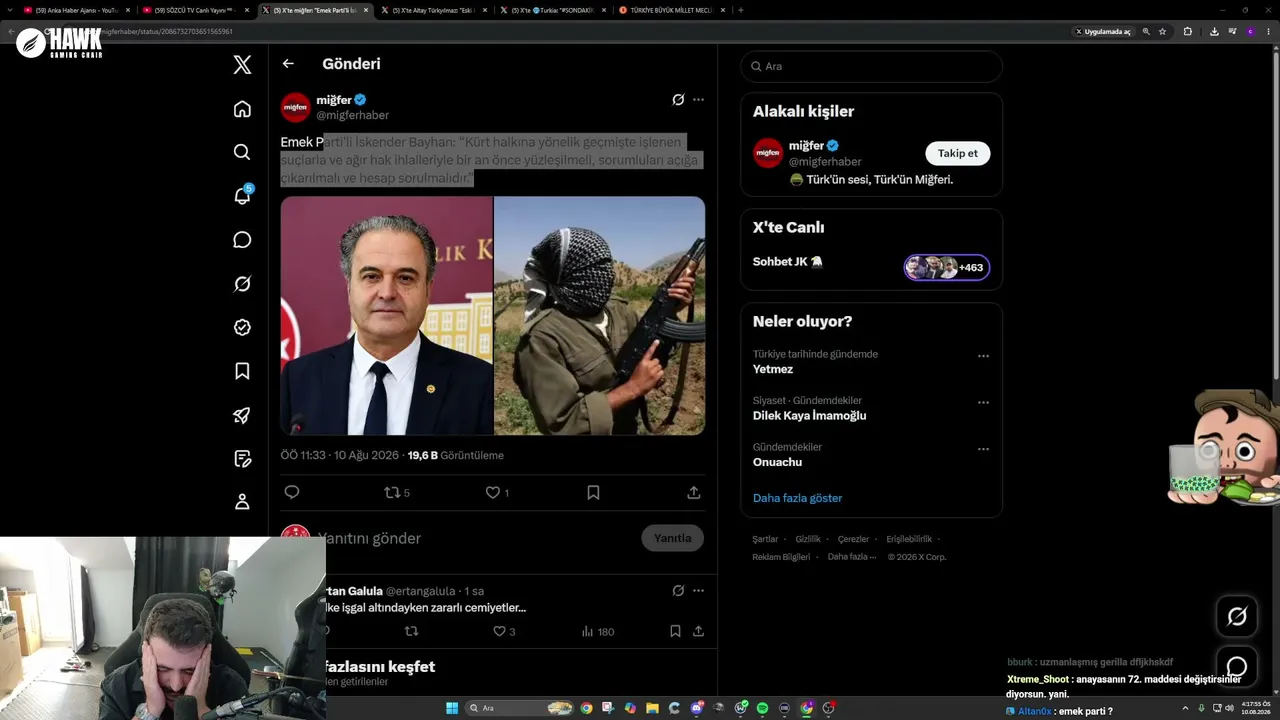Open the Dilek Kaya İmamoğlu trend

tap(809, 415)
